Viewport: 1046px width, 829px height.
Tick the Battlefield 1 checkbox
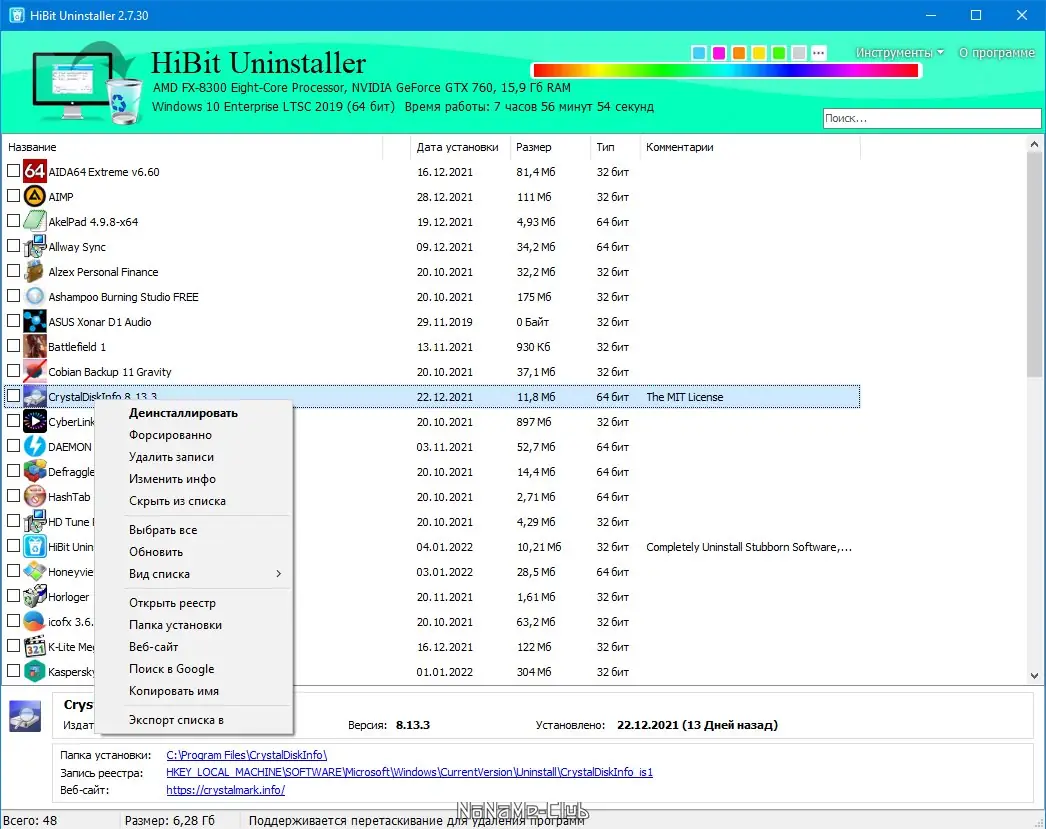13,345
